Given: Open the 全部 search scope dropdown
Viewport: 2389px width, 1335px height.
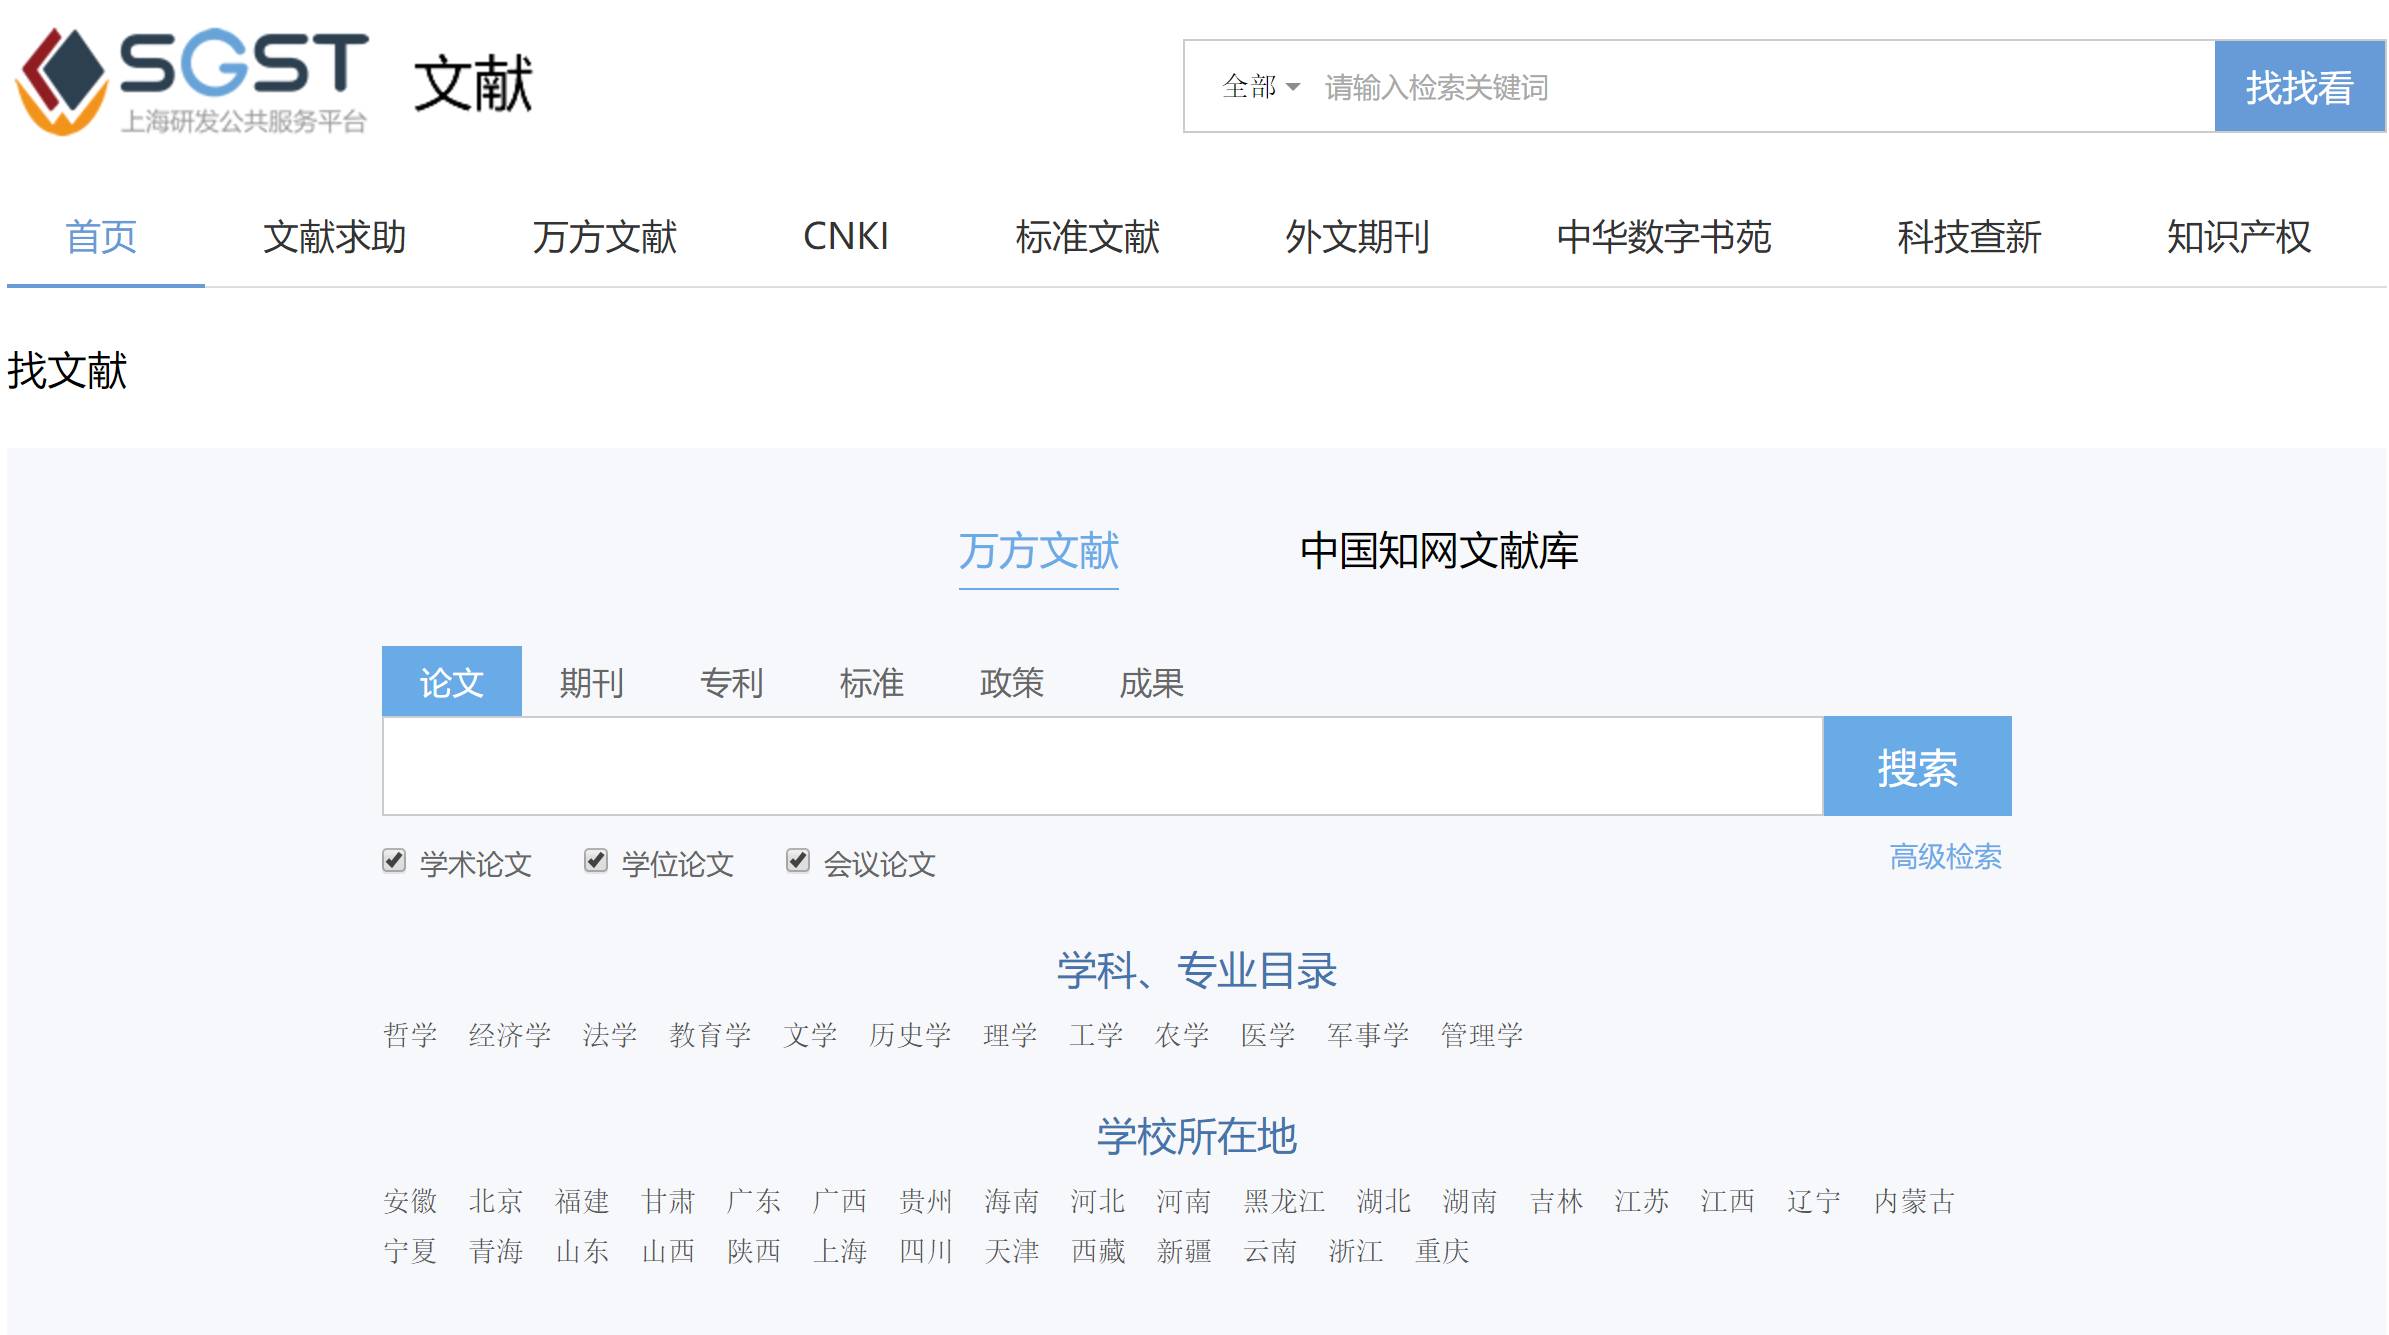Looking at the screenshot, I should [x=1260, y=87].
